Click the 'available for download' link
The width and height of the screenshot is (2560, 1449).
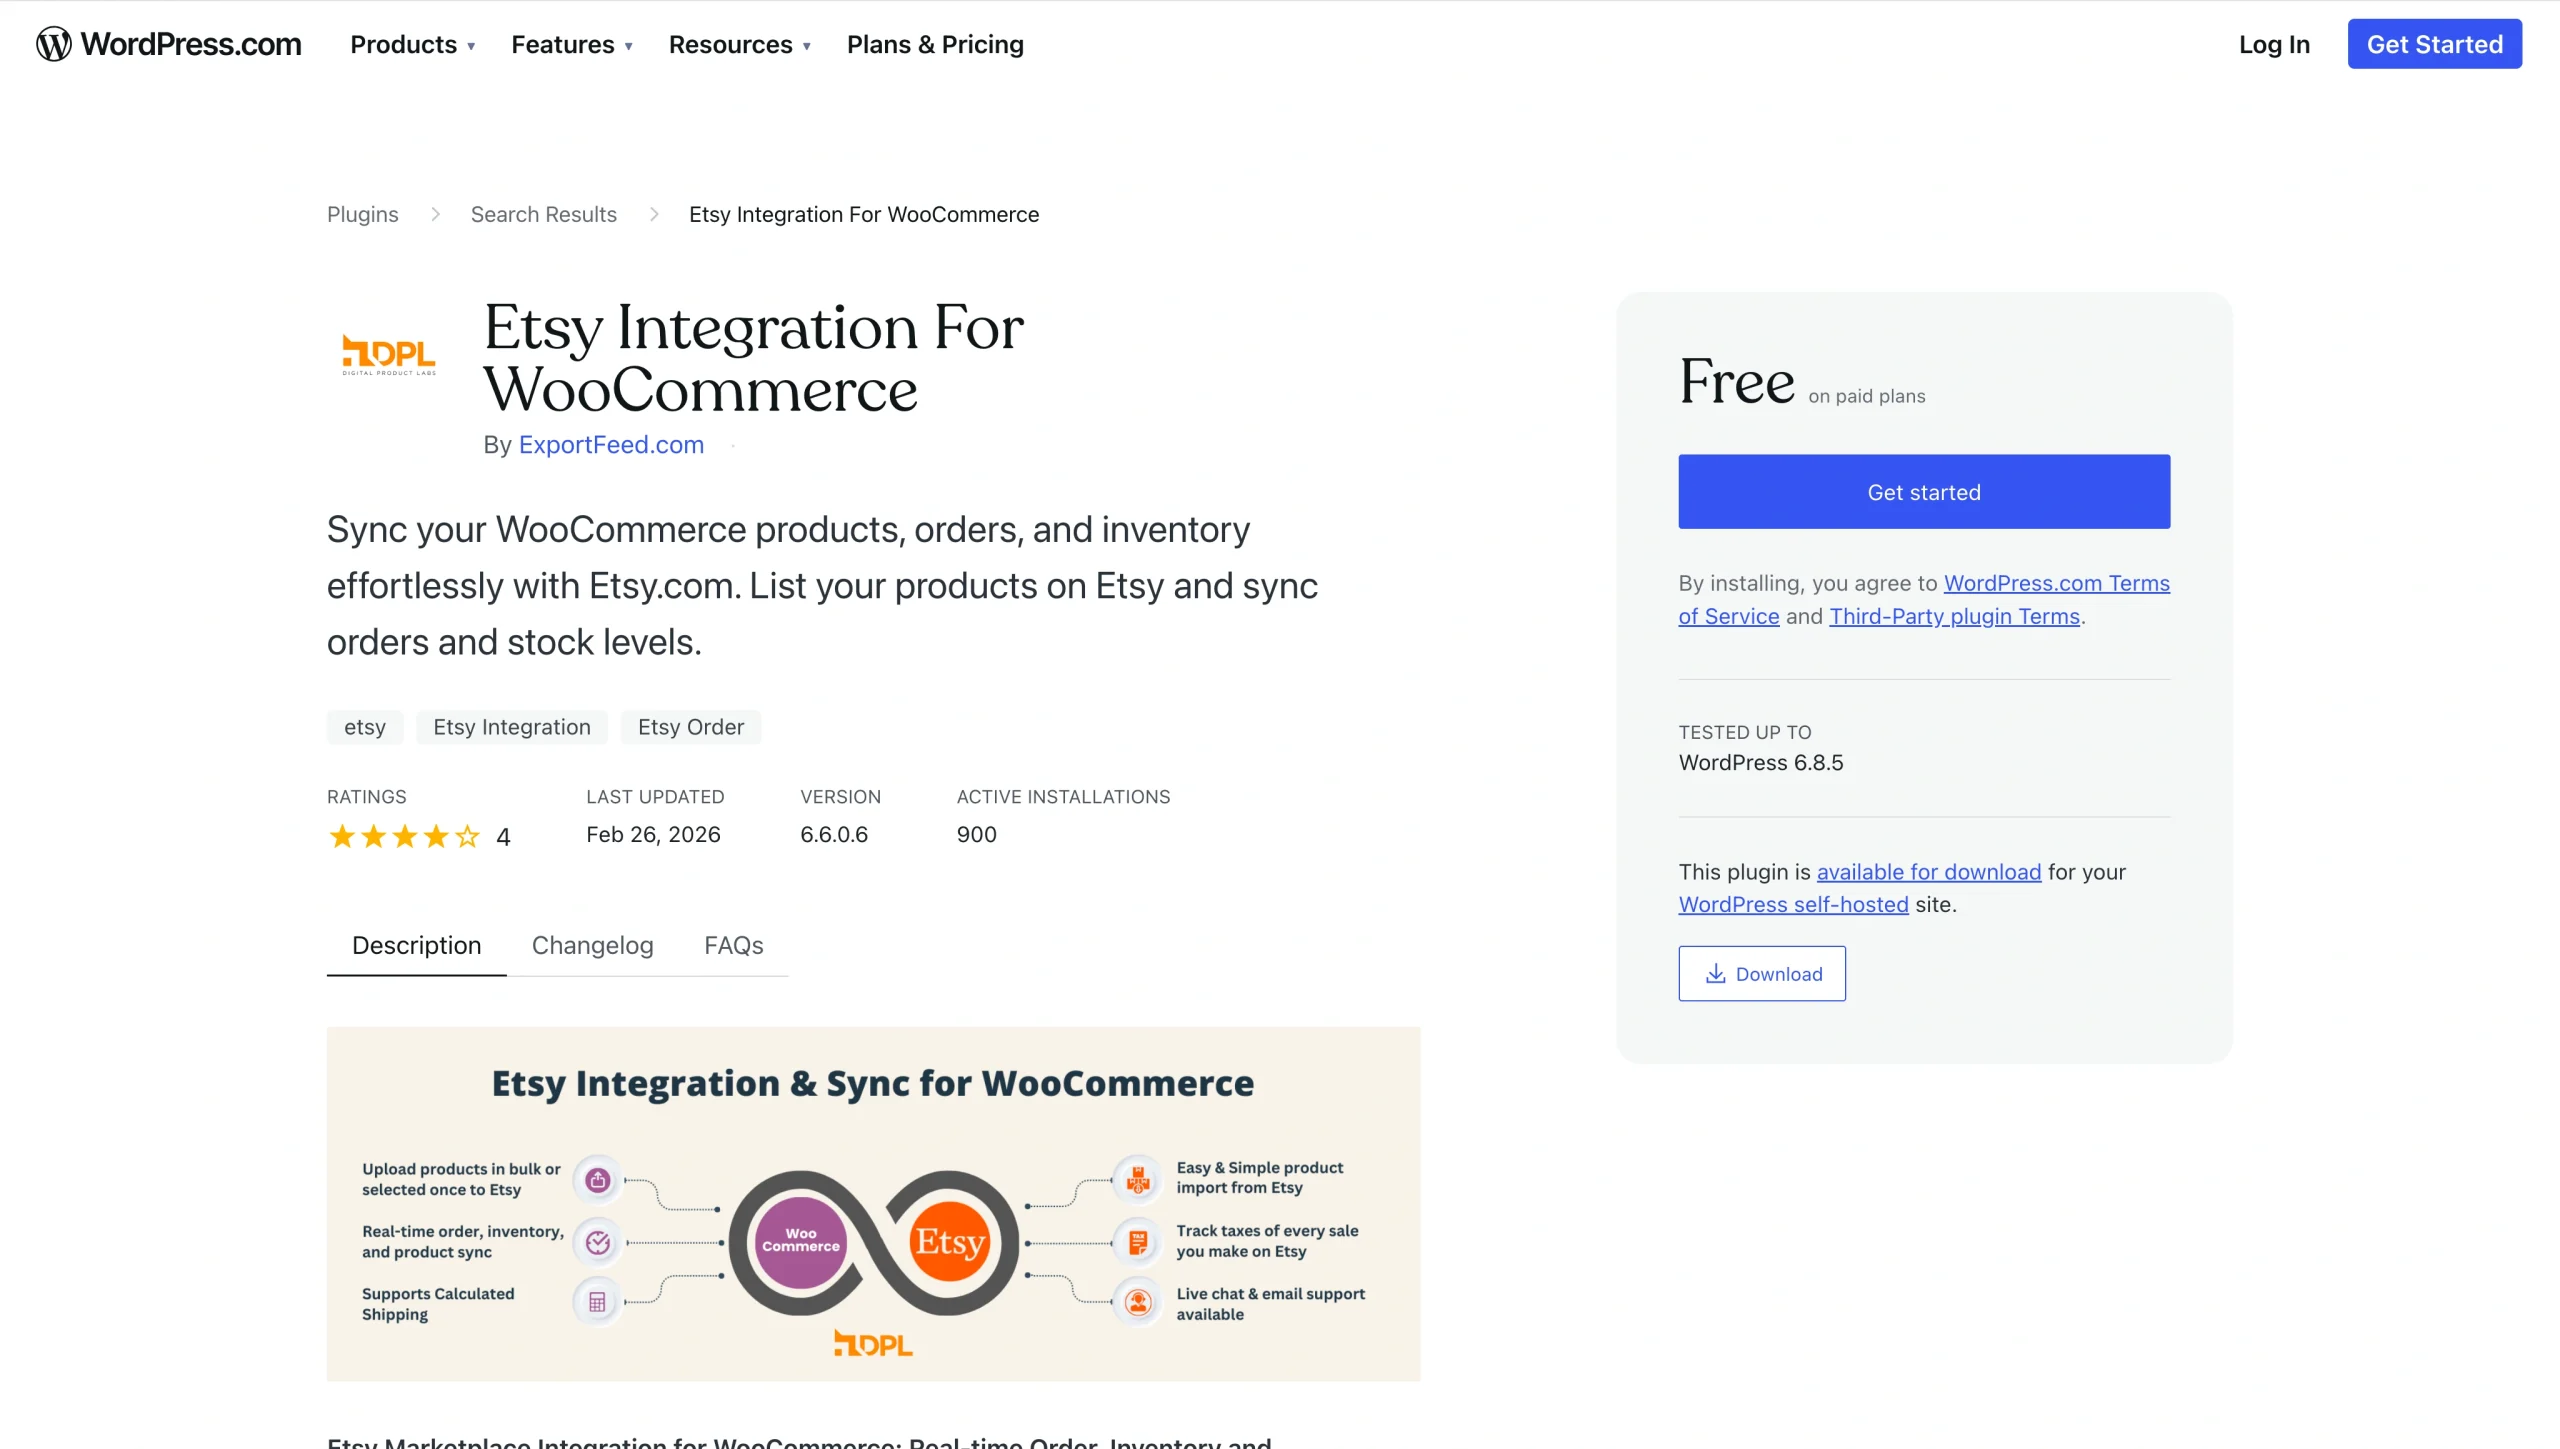pyautogui.click(x=1928, y=871)
